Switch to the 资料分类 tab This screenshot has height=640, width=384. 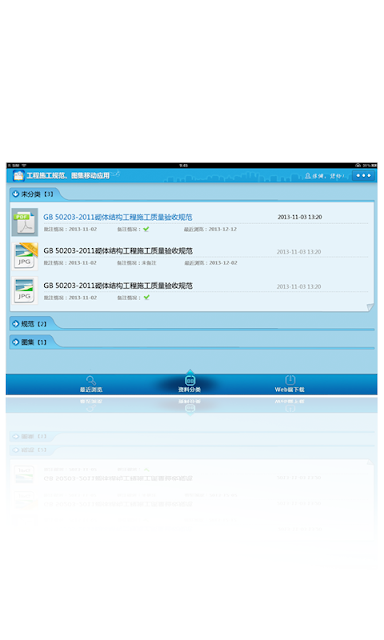tap(190, 383)
